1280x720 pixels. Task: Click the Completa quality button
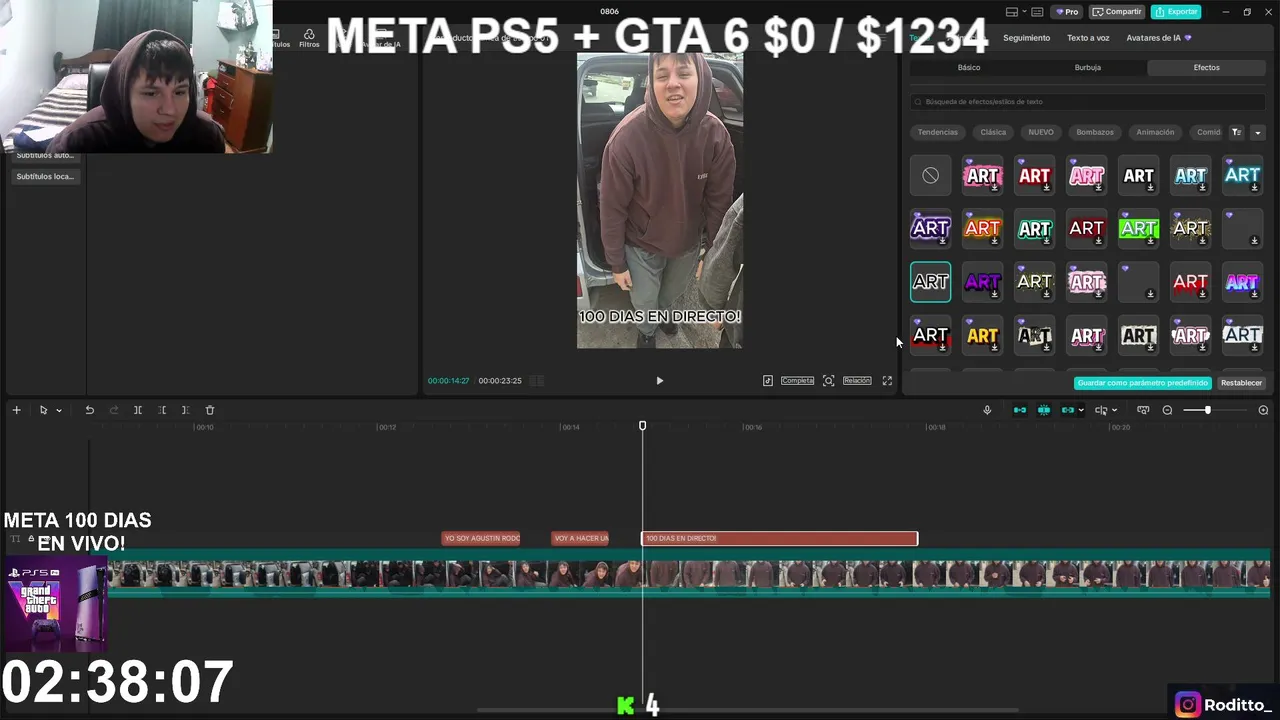[x=797, y=381]
